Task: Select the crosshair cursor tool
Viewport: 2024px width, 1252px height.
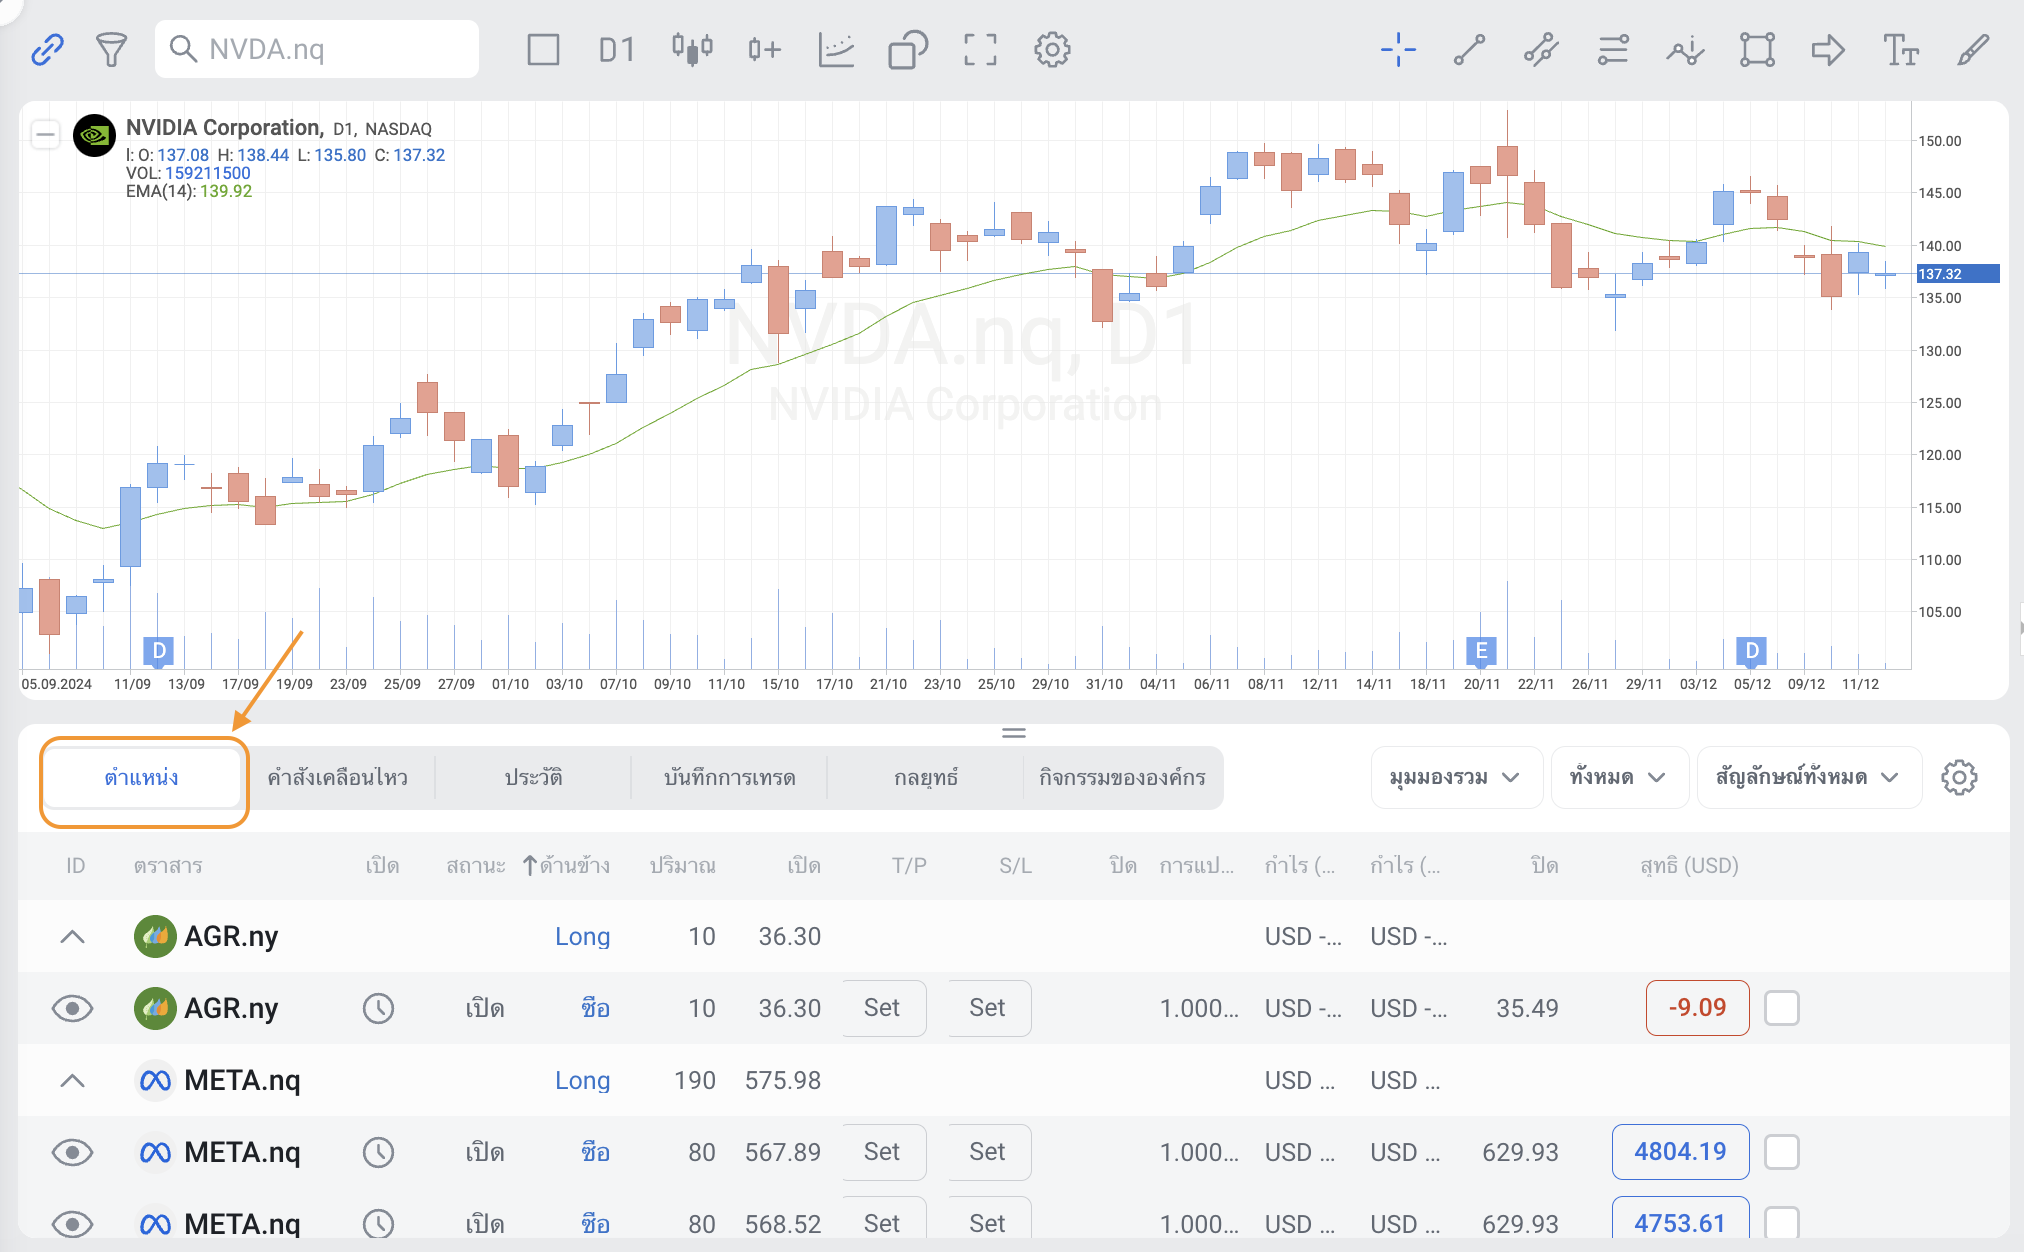Action: click(x=1398, y=49)
